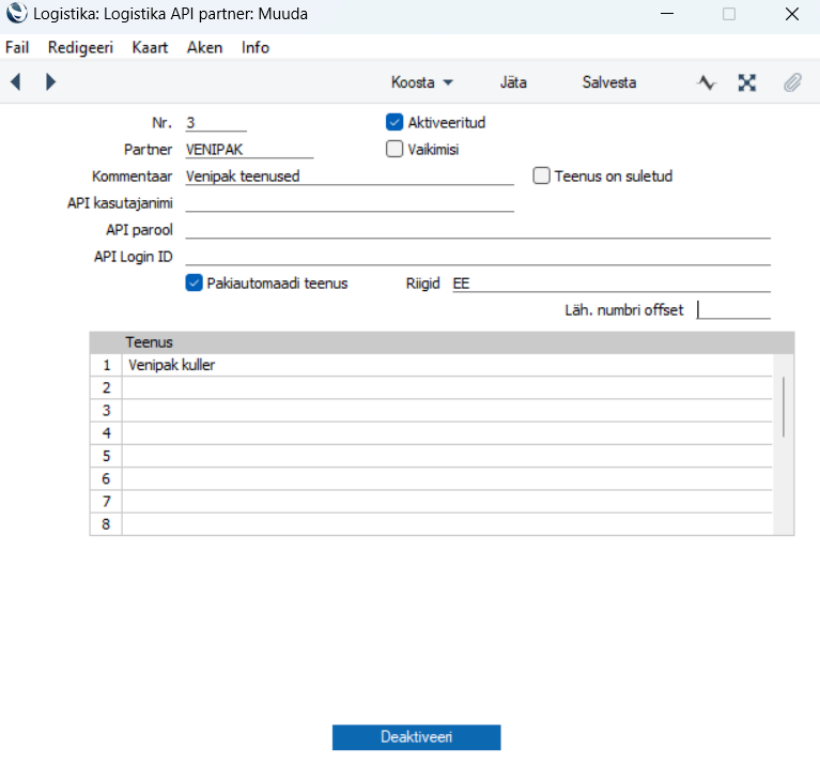Screen dimensions: 820x765
Task: Click row number 5 in the table
Action: click(106, 456)
